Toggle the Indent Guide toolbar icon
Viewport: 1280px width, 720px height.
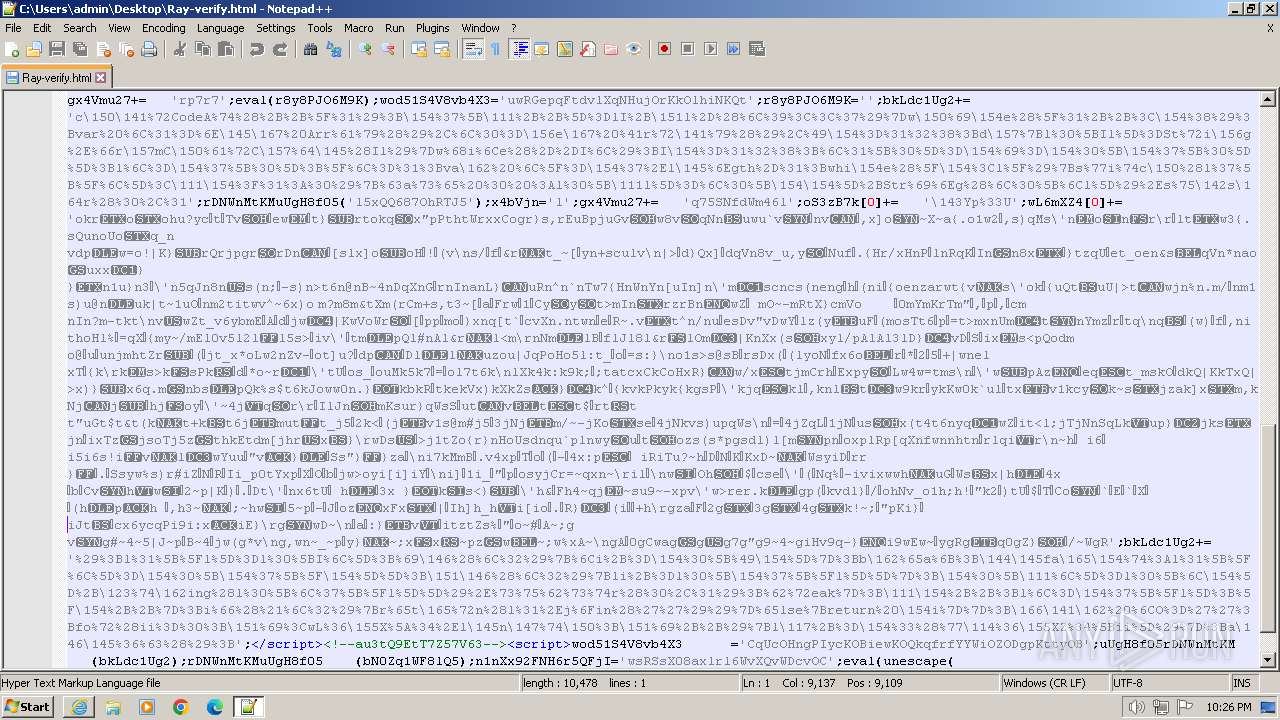519,49
